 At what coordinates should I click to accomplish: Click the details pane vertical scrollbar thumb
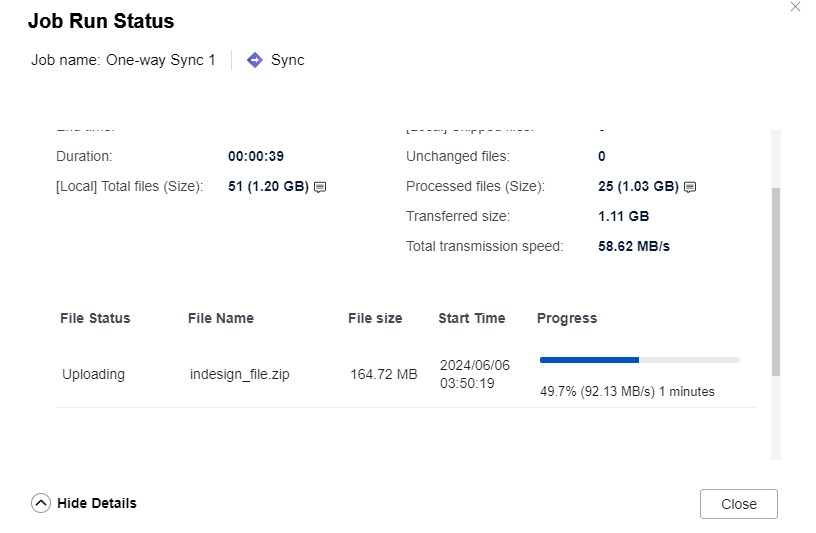point(776,280)
